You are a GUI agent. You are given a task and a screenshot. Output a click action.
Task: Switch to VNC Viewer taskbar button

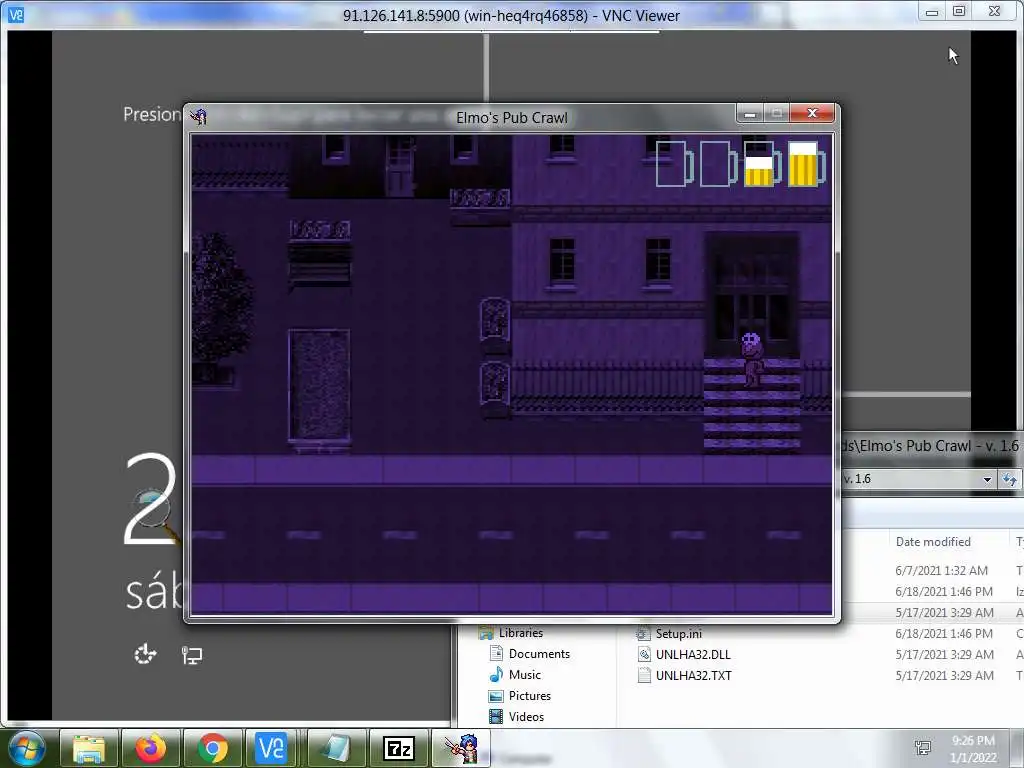tap(272, 748)
